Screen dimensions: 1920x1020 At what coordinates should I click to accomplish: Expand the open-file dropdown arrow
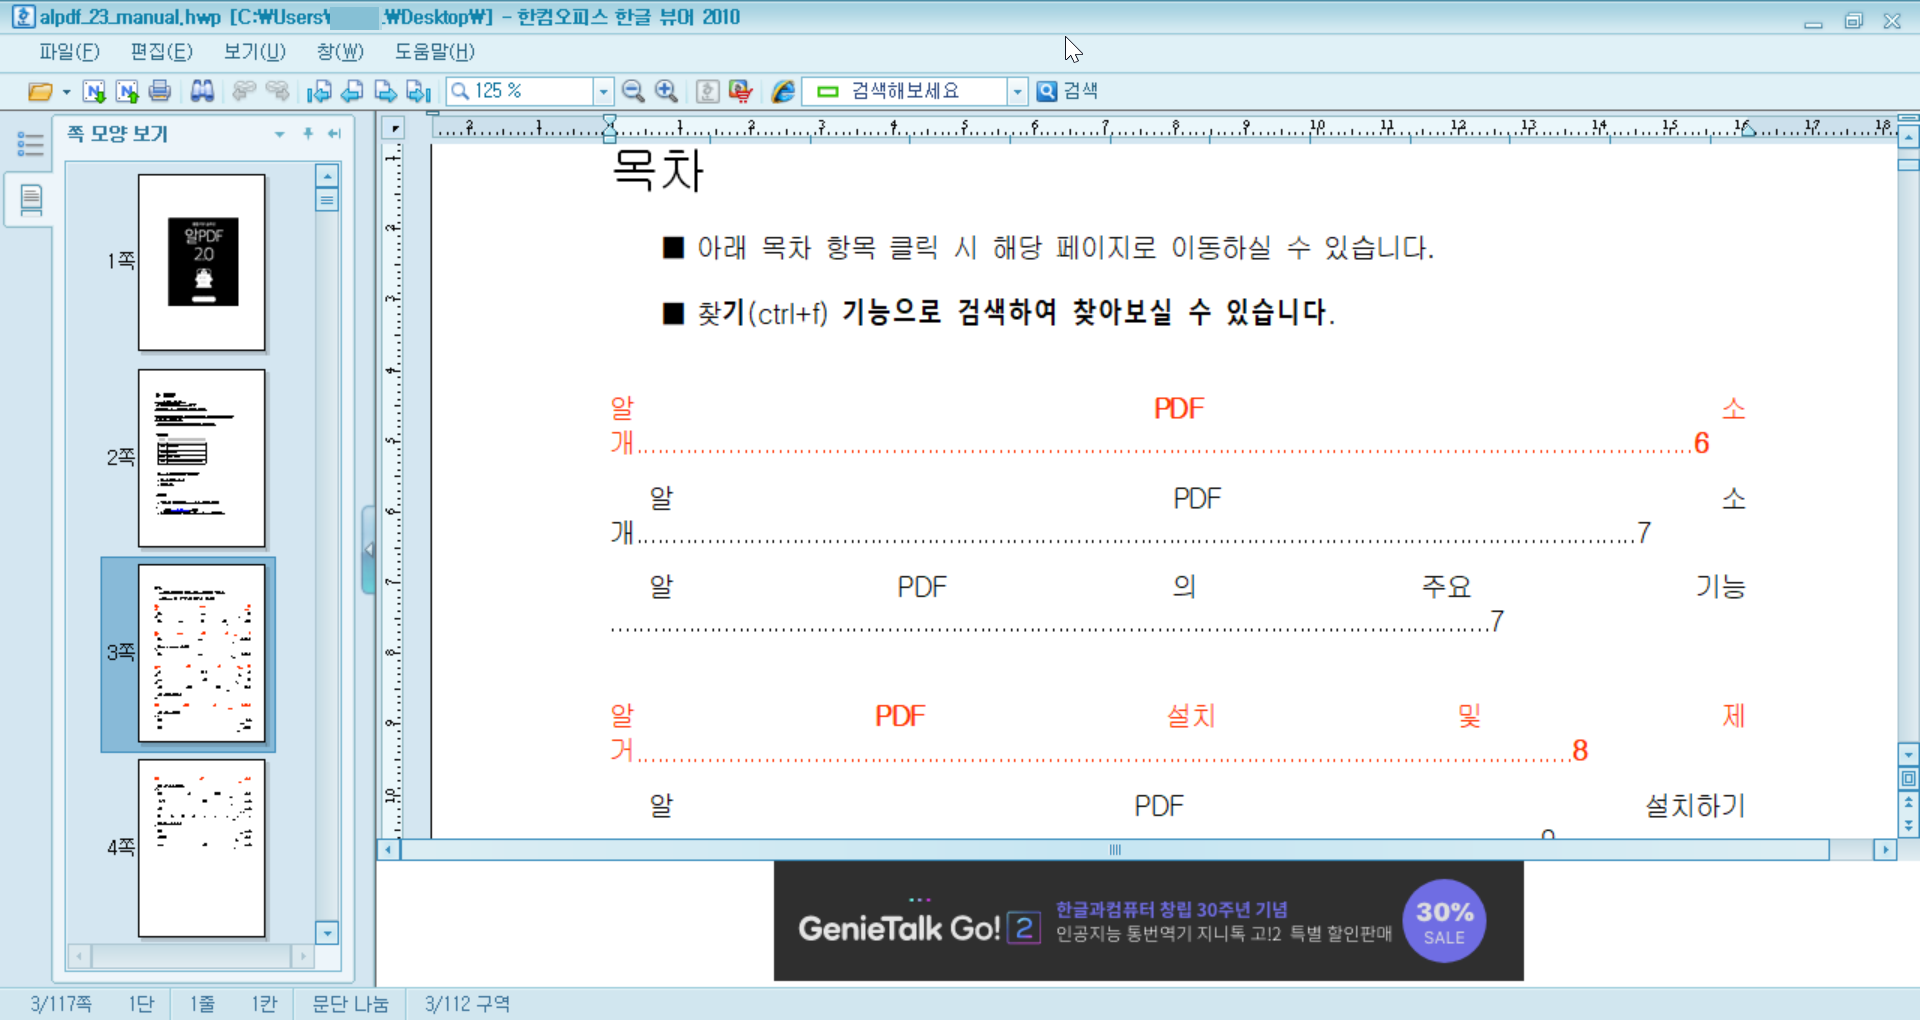pyautogui.click(x=66, y=91)
